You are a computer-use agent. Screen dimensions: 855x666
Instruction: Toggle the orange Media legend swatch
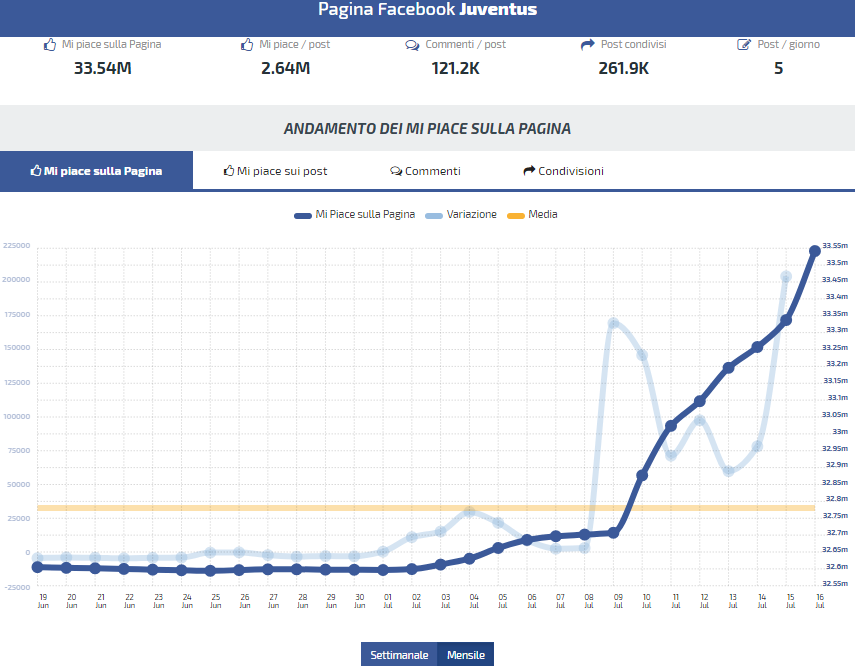(516, 215)
